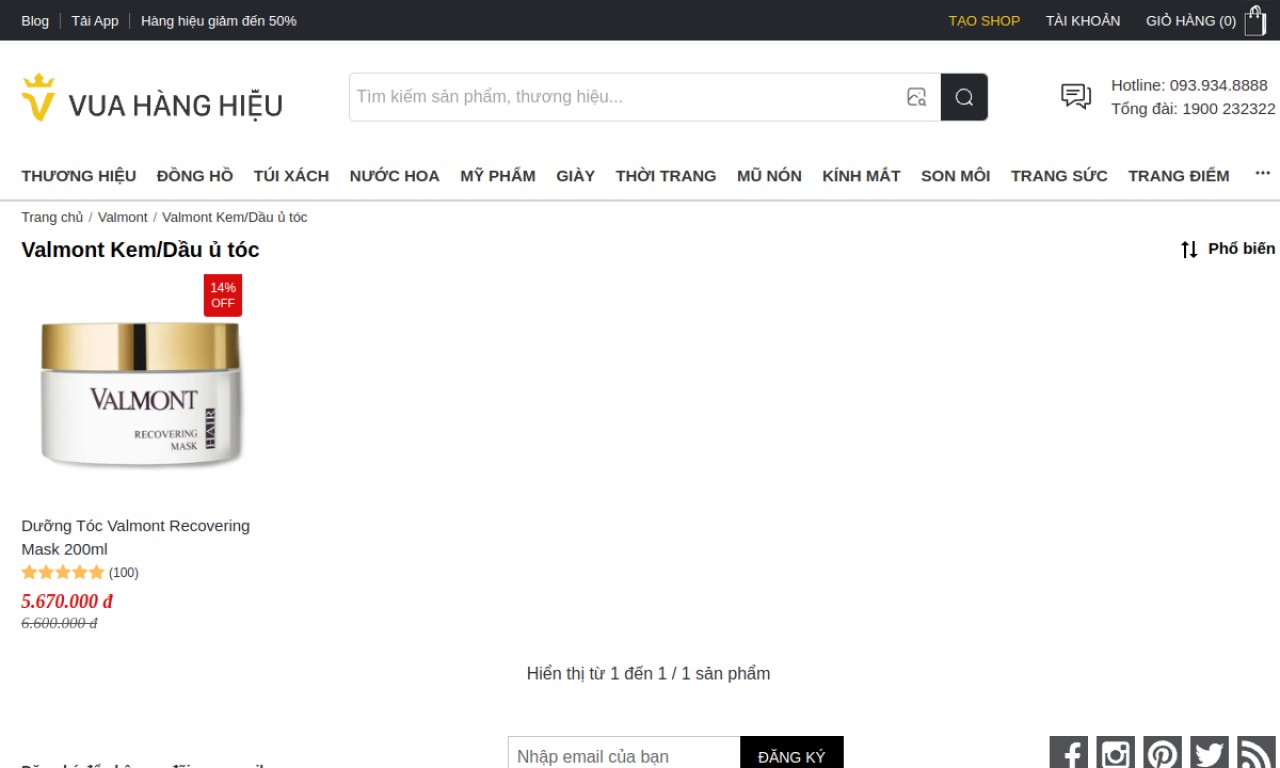The image size is (1280, 768).
Task: Open Hàng hiệu giảm đến 50% link
Action: tap(219, 20)
